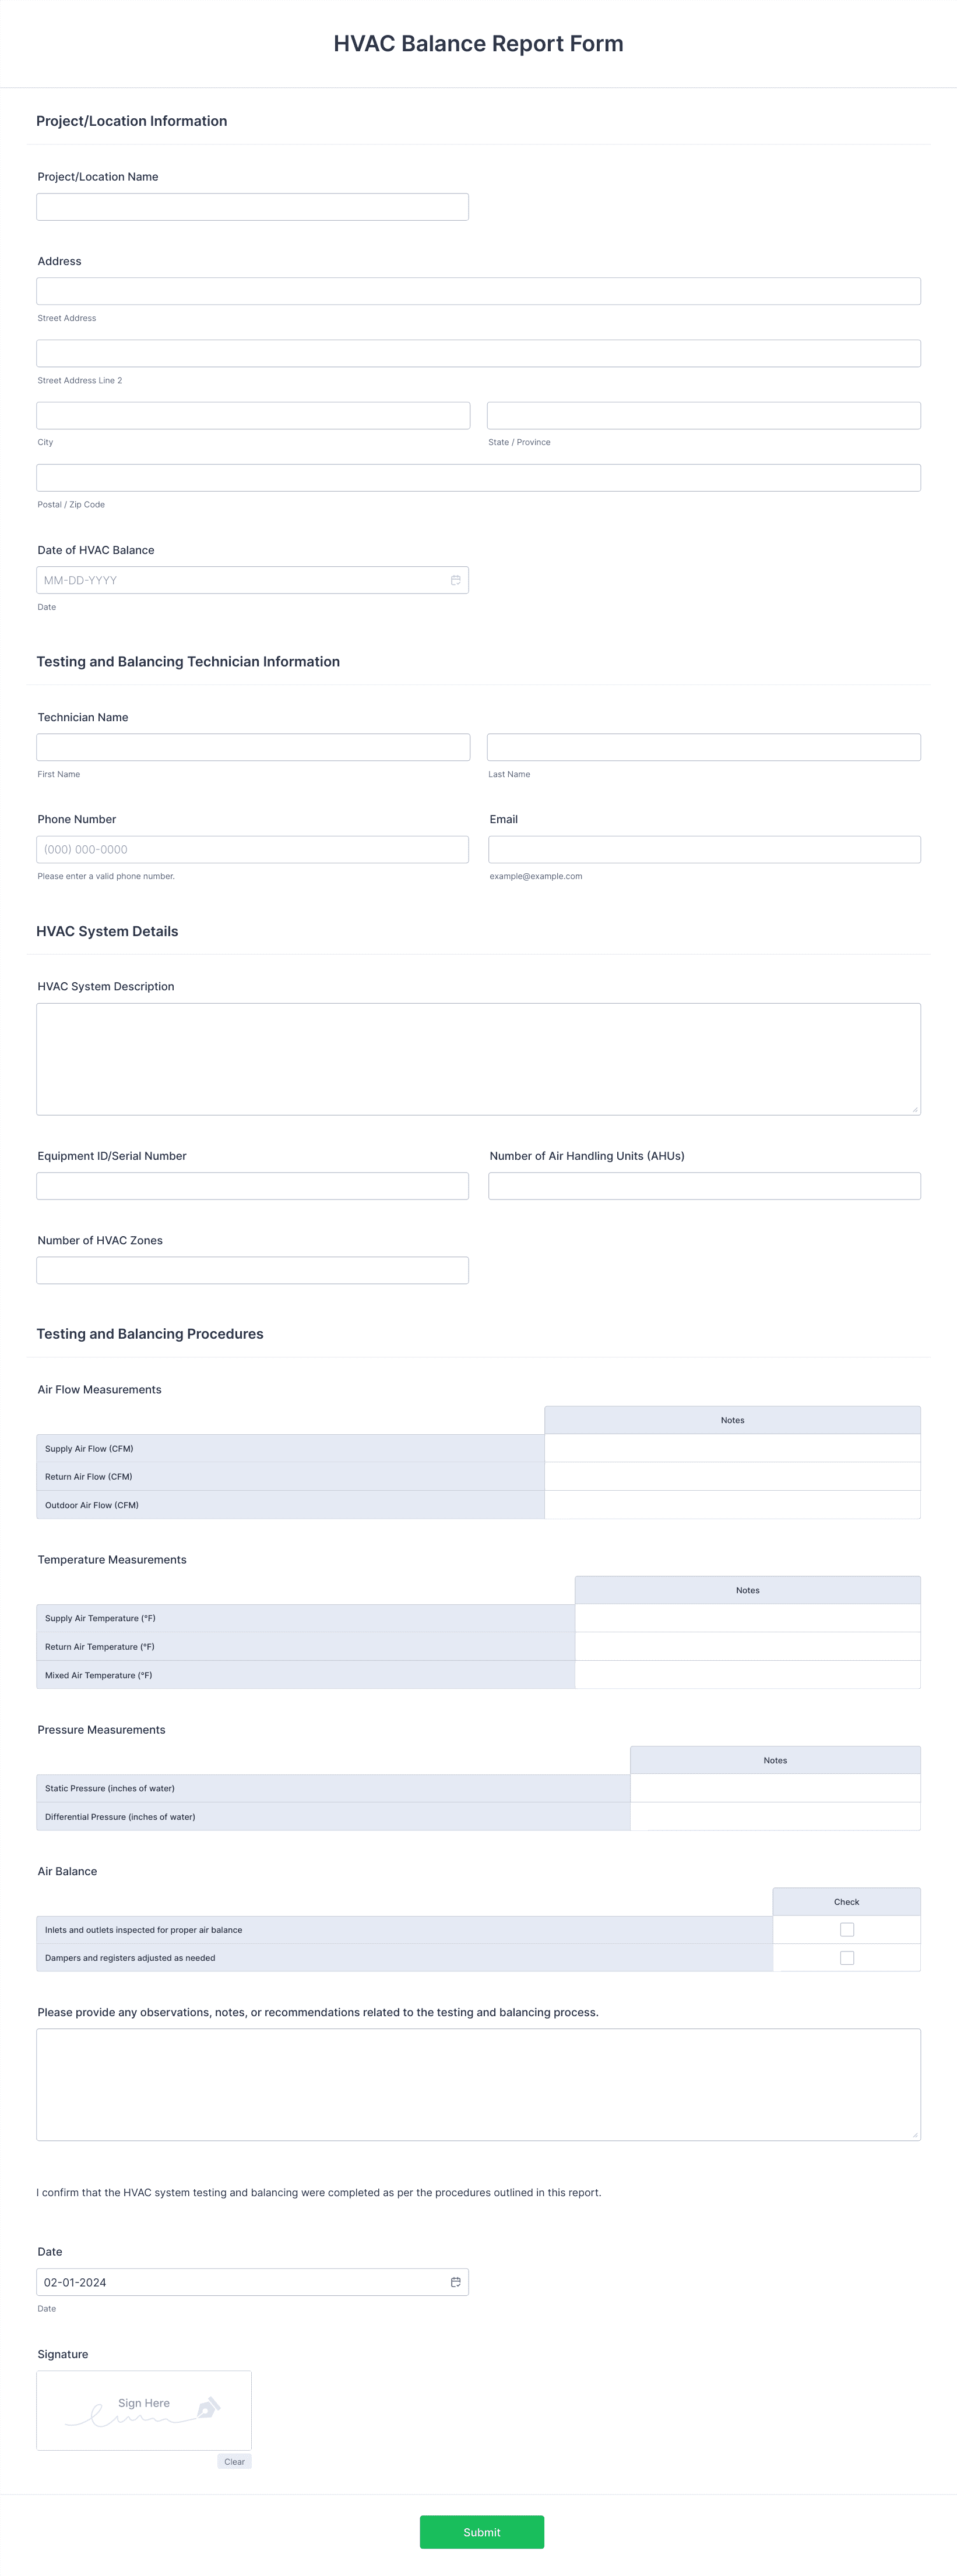Screen dimensions: 957x2576
Task: Click Mixed Air Temperature notes cell
Action: pos(748,1675)
